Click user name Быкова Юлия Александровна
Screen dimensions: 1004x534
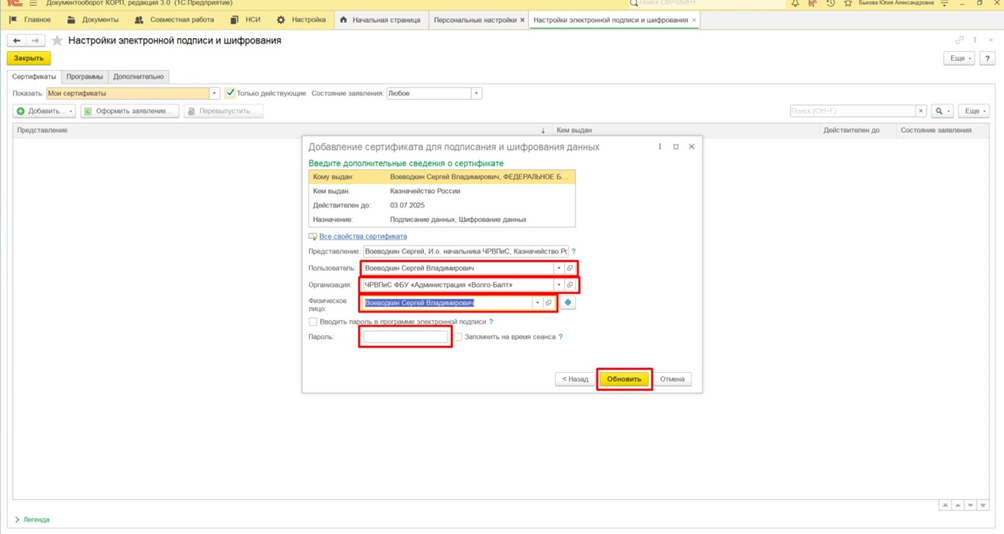896,3
